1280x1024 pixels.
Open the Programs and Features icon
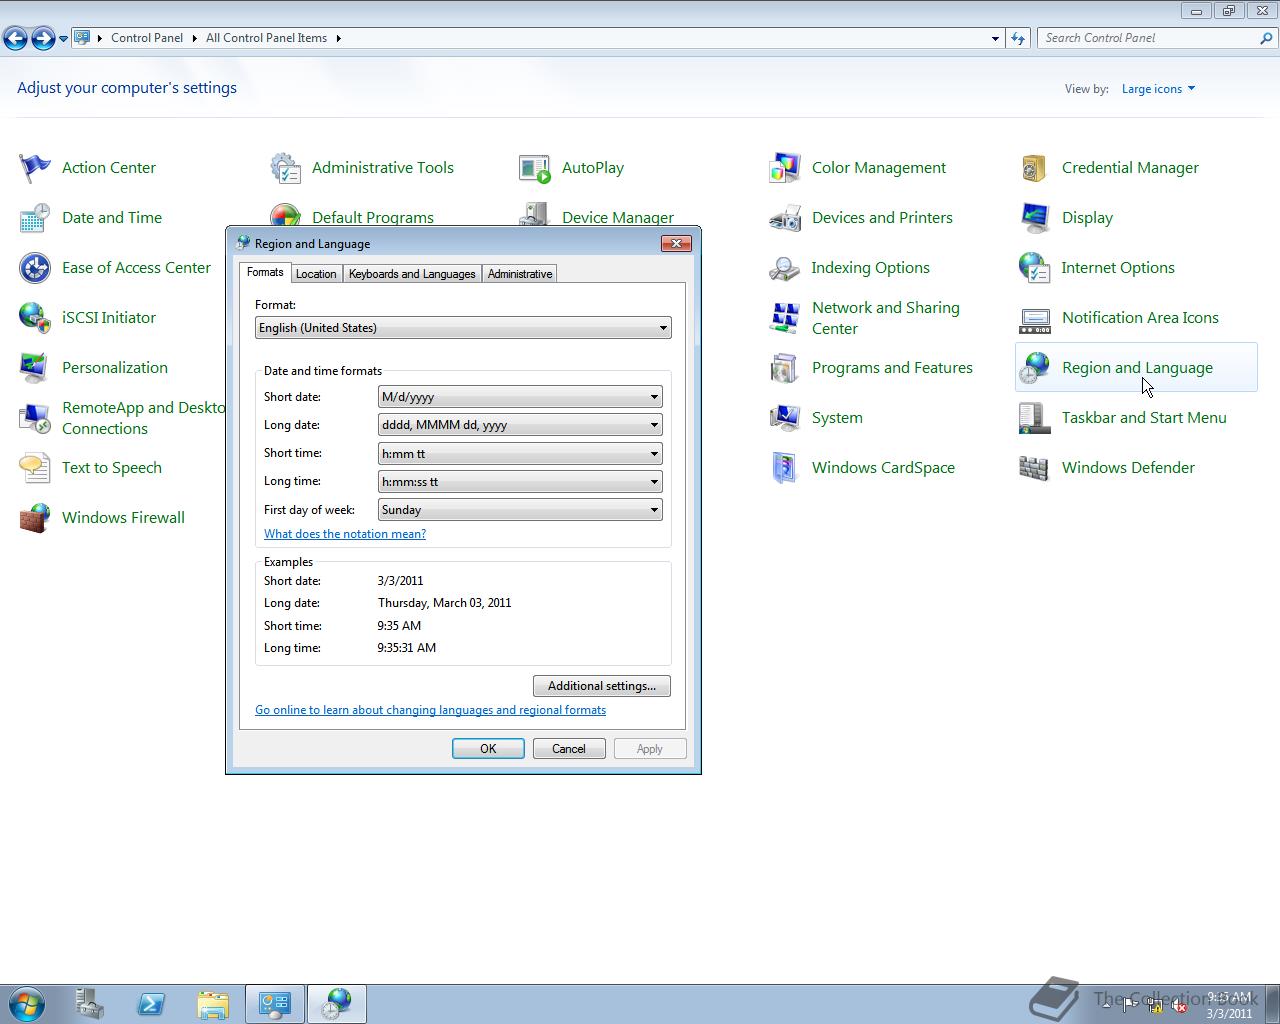785,368
